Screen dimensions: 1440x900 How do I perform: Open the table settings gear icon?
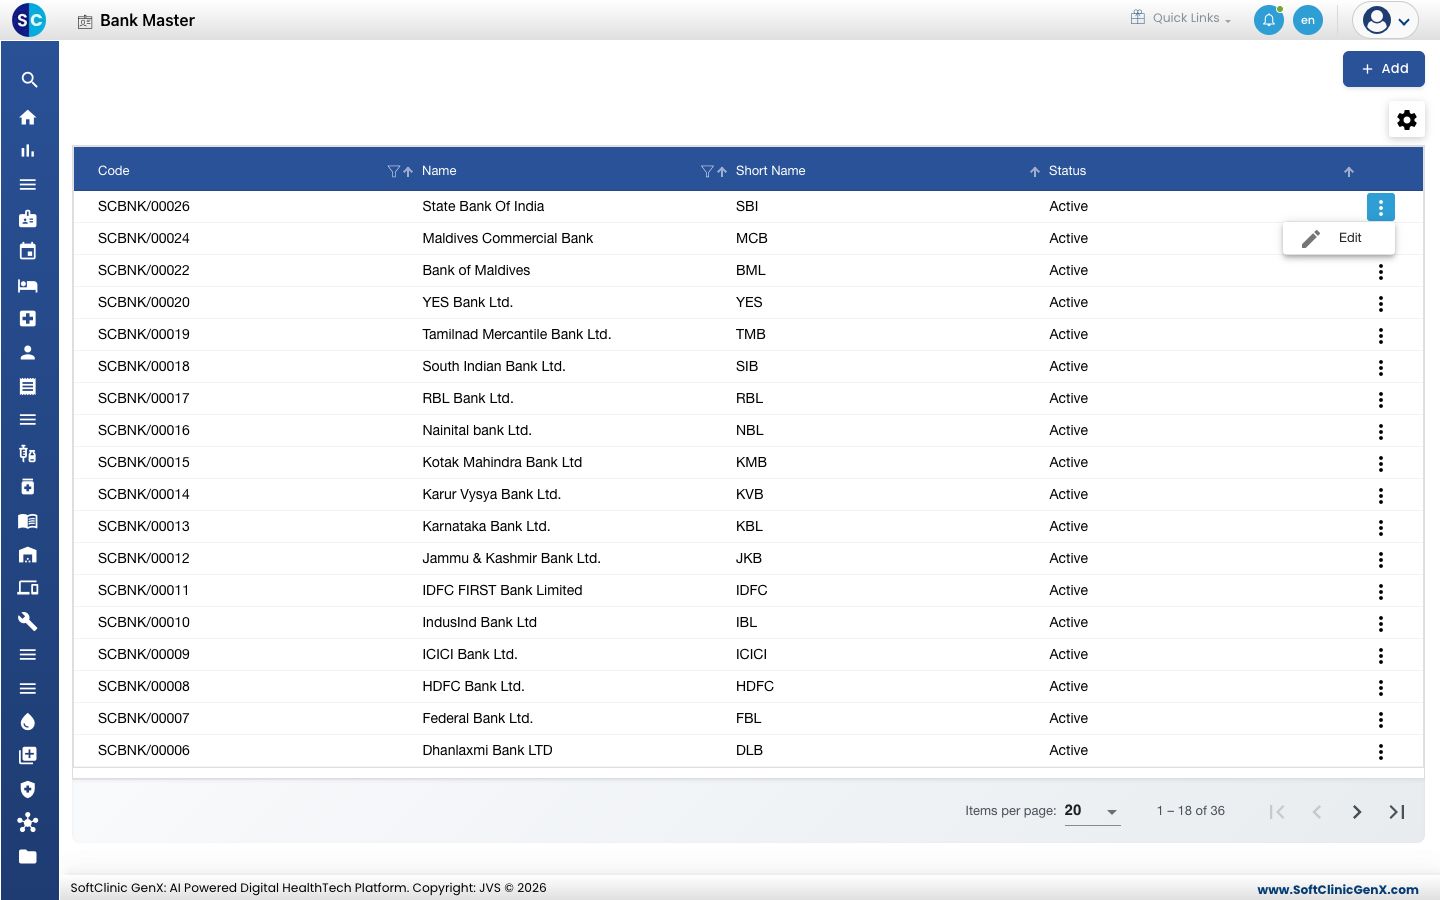1407,120
